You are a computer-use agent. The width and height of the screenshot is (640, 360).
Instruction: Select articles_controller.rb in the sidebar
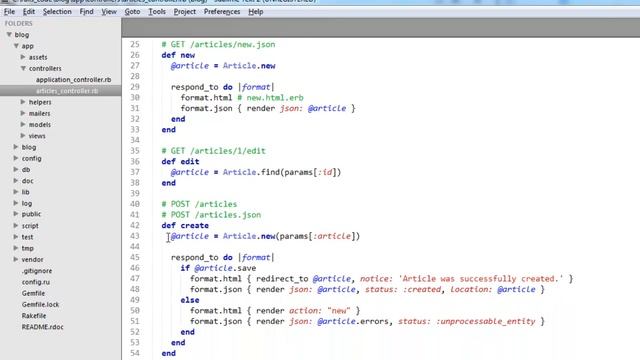click(x=67, y=91)
